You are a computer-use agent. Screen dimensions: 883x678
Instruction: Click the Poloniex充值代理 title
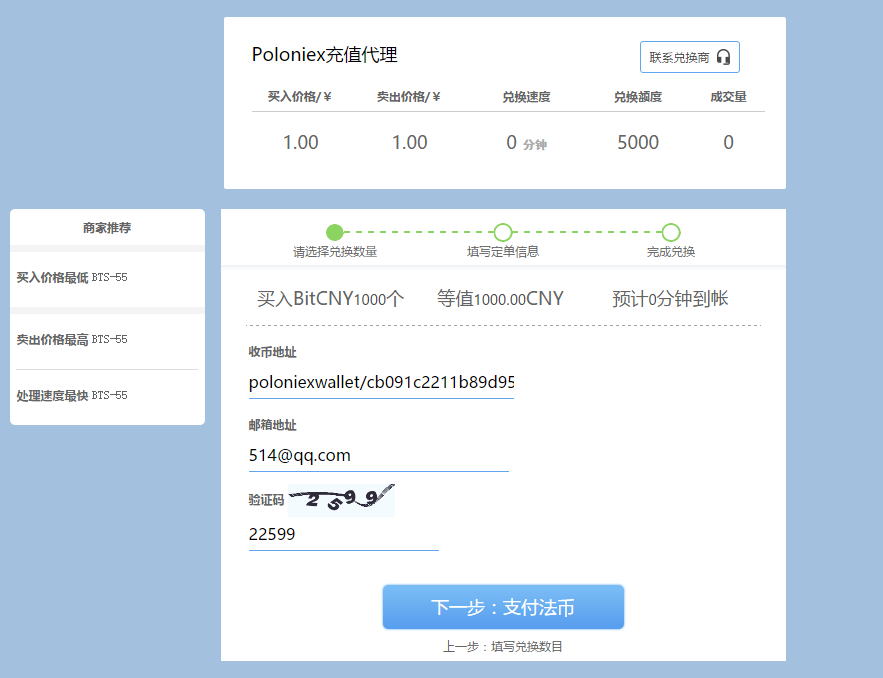pyautogui.click(x=325, y=55)
